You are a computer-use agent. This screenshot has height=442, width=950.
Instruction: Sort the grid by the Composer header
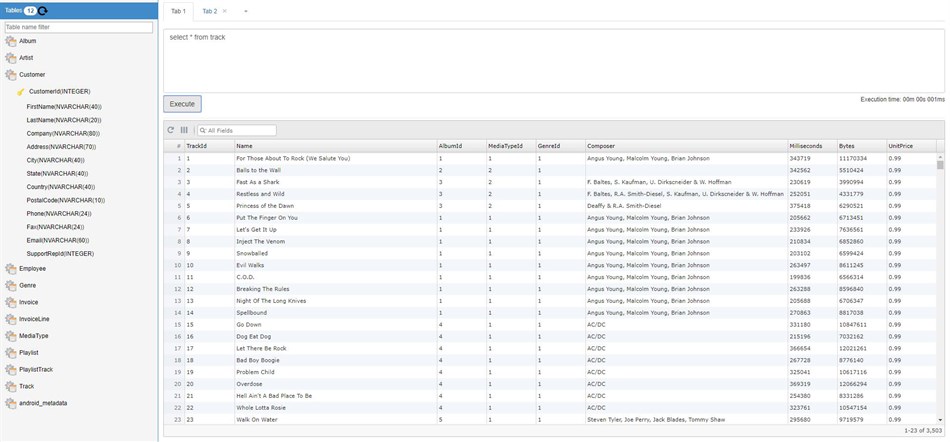pyautogui.click(x=601, y=146)
